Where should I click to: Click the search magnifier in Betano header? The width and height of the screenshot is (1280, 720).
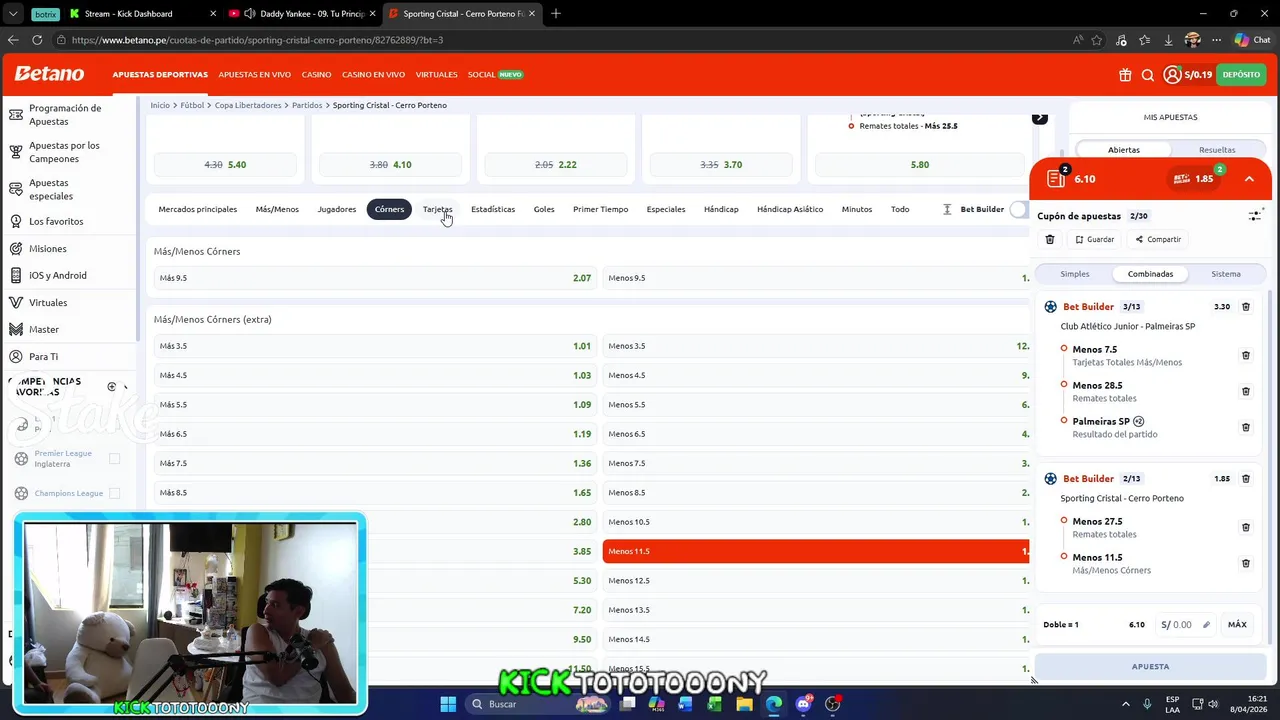click(1148, 75)
